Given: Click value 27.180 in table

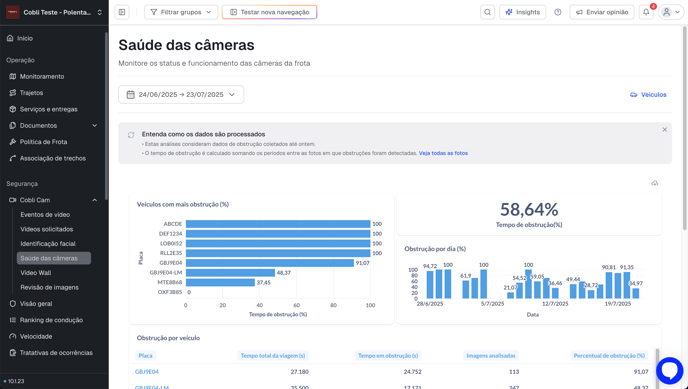Looking at the screenshot, I should (x=300, y=372).
